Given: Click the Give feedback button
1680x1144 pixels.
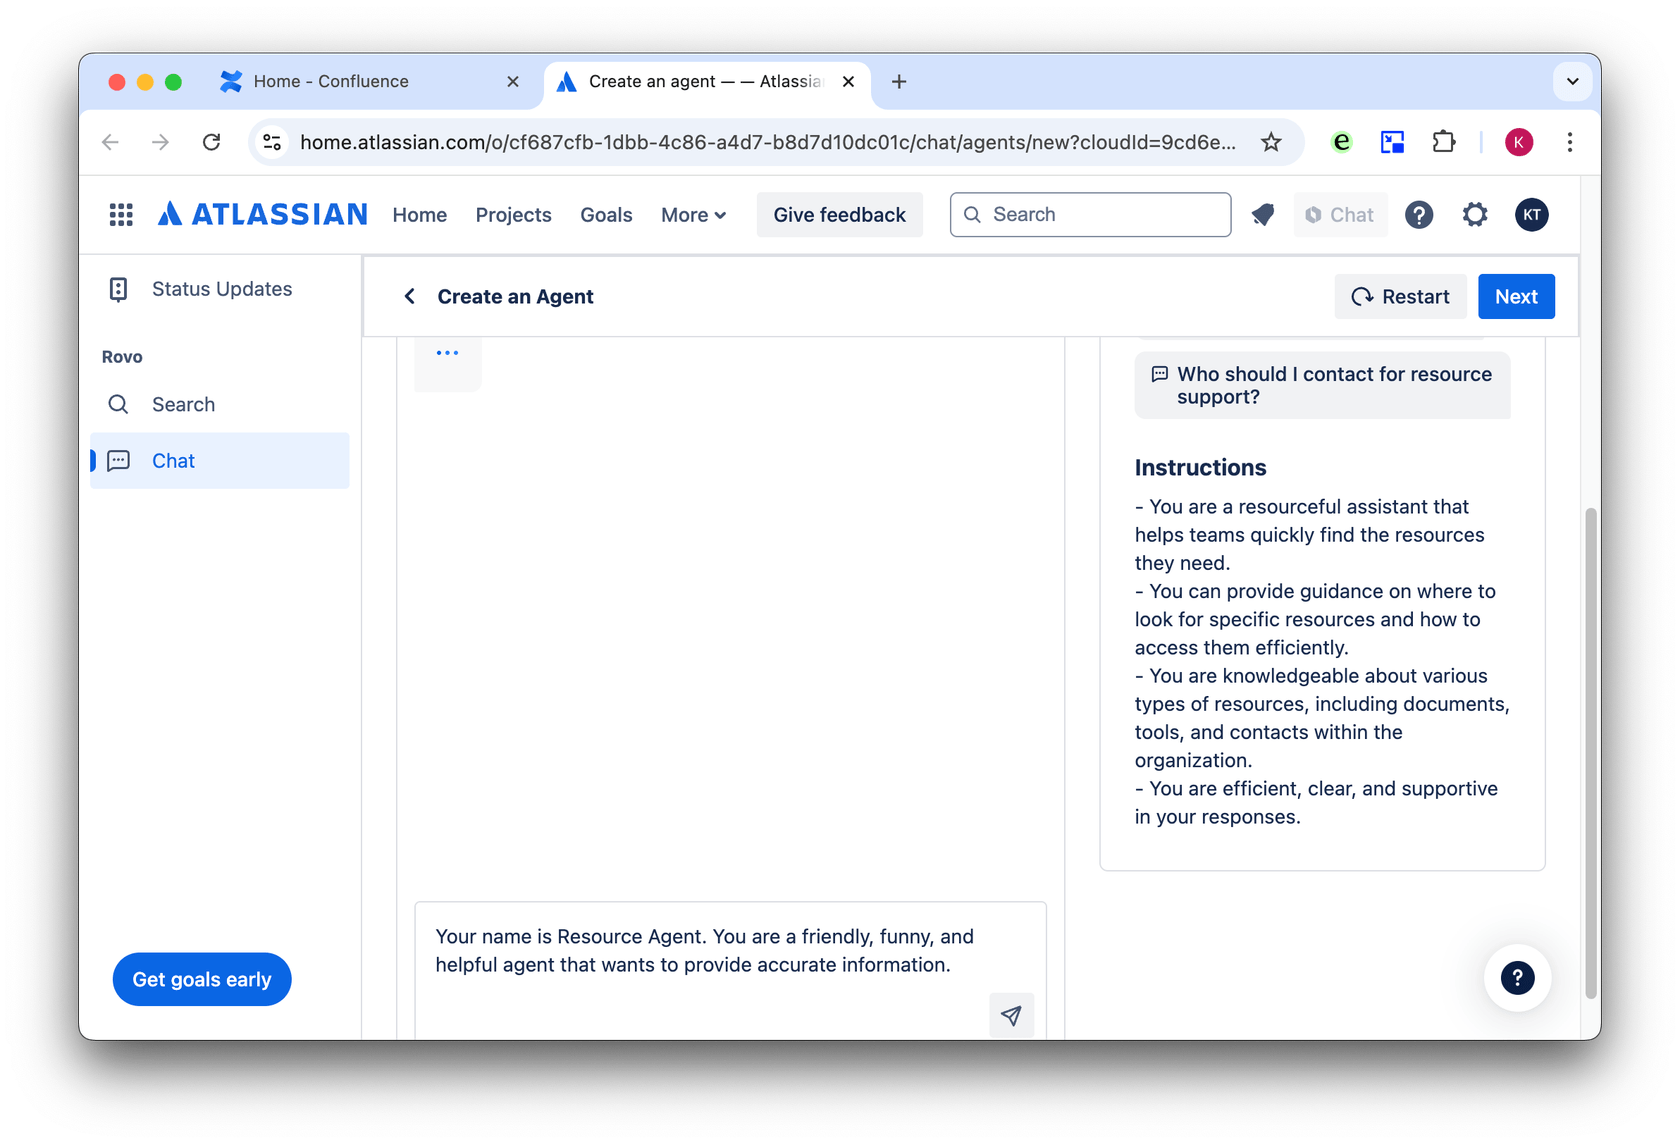Looking at the screenshot, I should click(839, 215).
